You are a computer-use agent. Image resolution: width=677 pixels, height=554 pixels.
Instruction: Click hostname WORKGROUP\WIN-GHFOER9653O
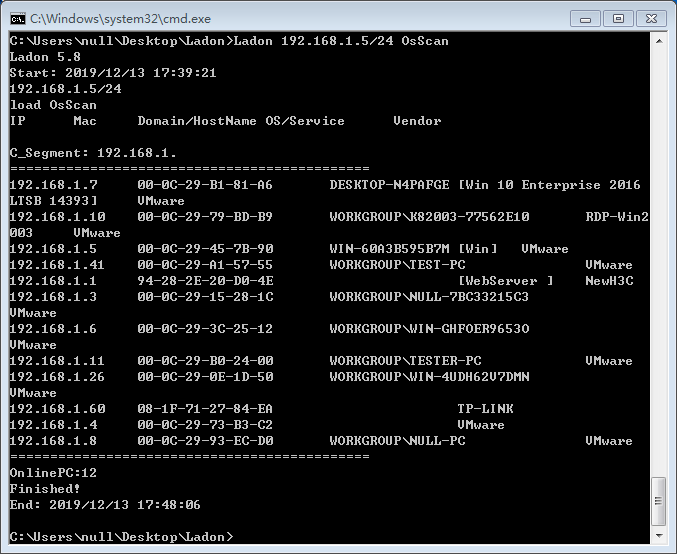(429, 329)
